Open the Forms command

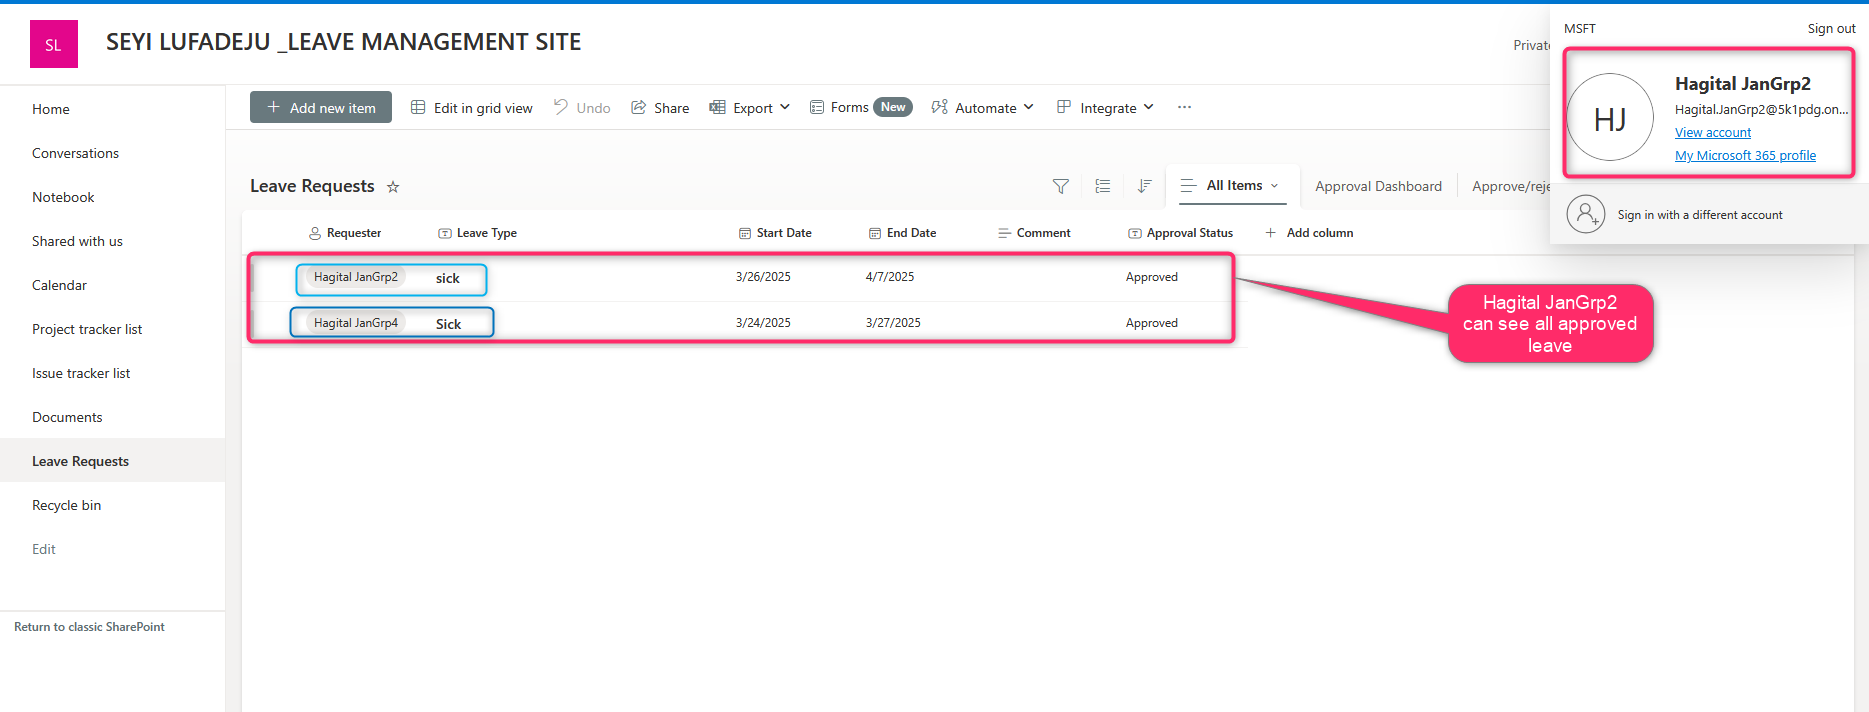point(861,107)
